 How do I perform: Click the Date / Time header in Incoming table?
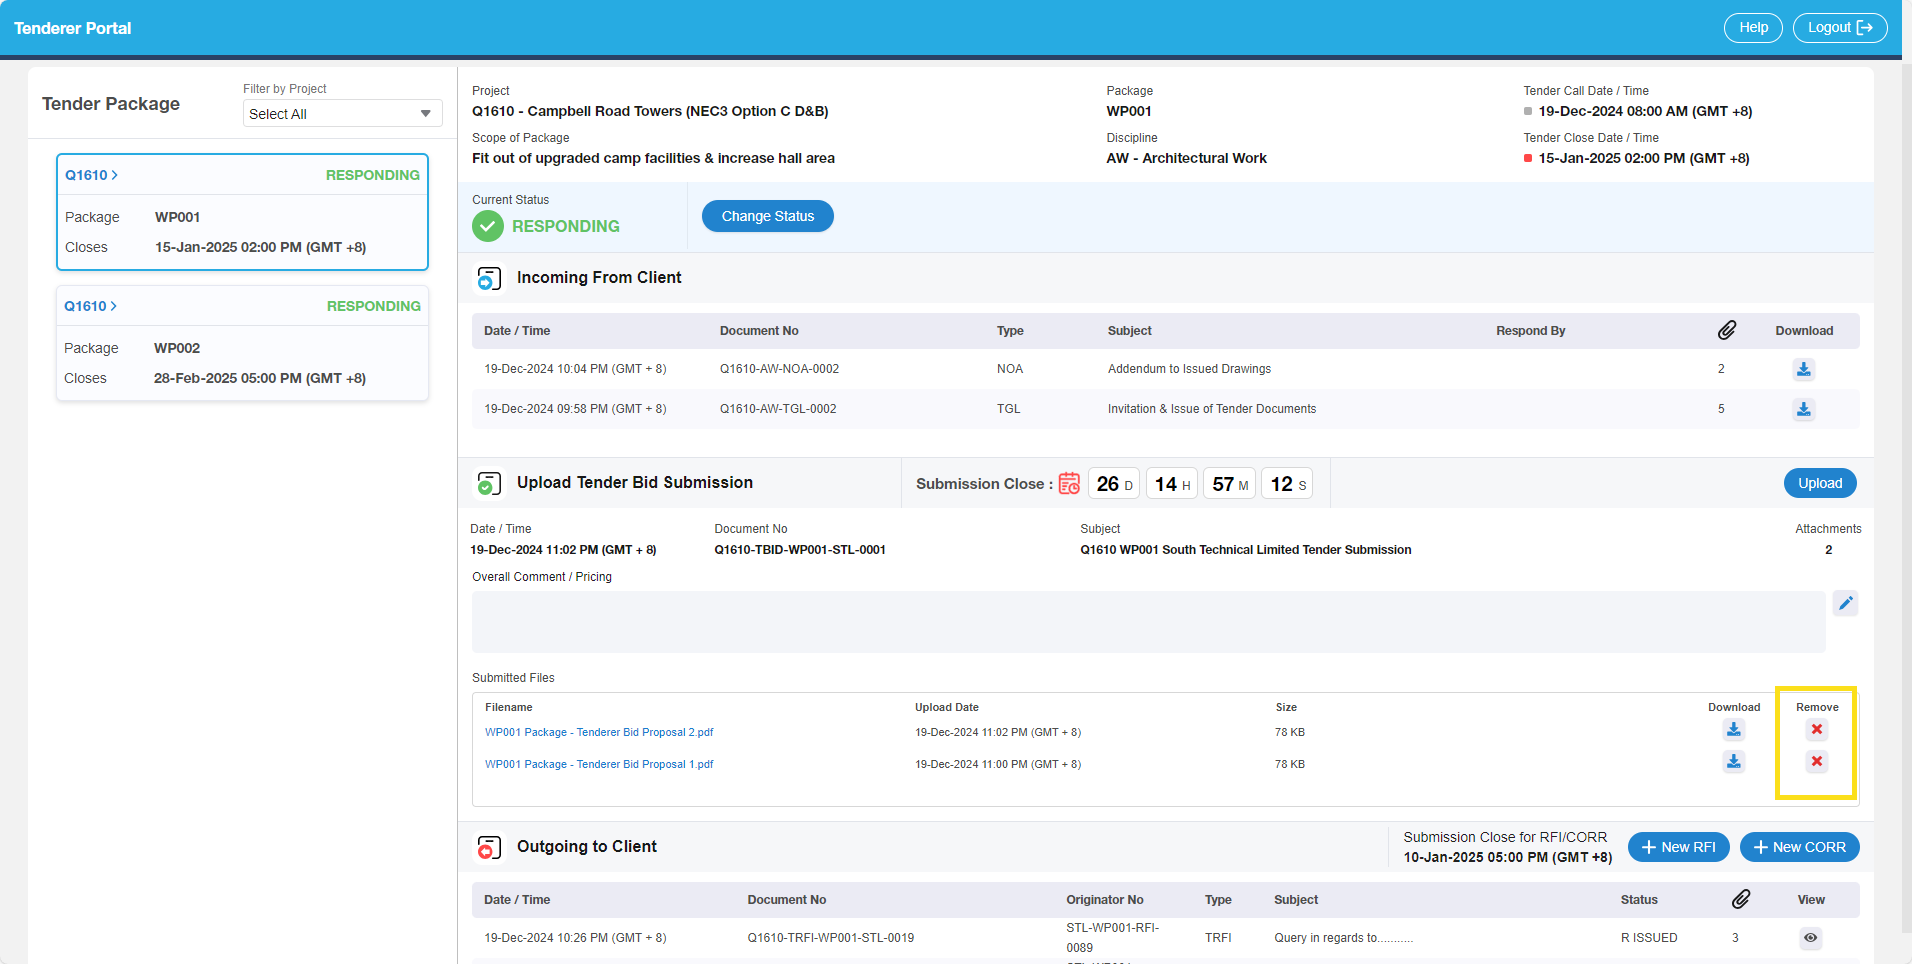point(517,331)
